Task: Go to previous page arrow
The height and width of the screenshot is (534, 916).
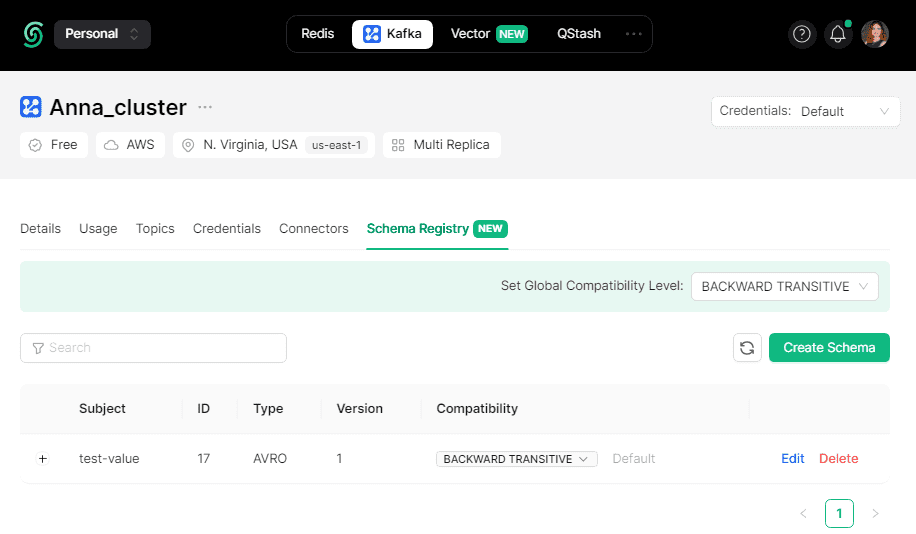Action: coord(803,514)
